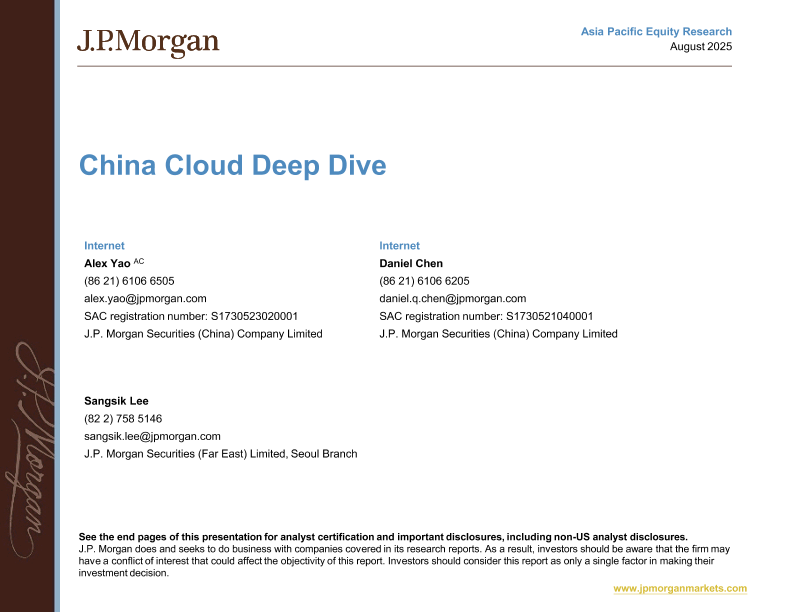Click the August 2025 date text

[700, 47]
